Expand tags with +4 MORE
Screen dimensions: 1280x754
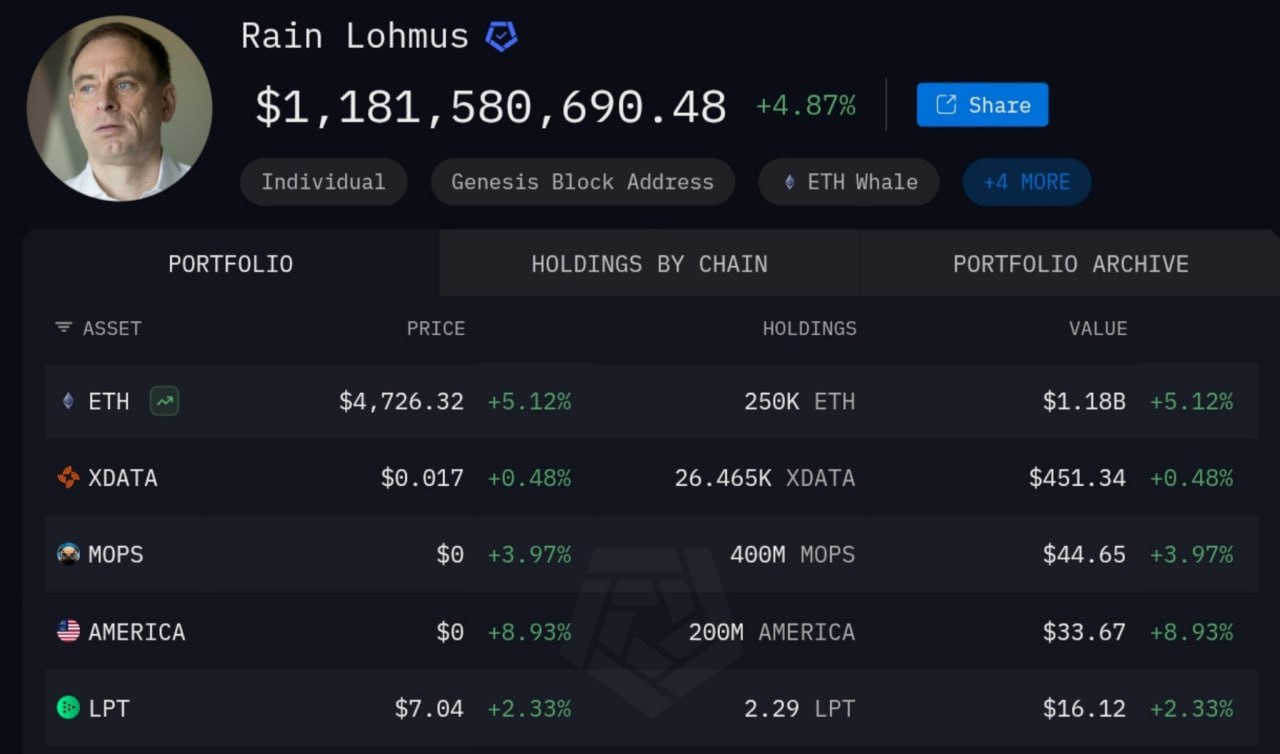1026,182
